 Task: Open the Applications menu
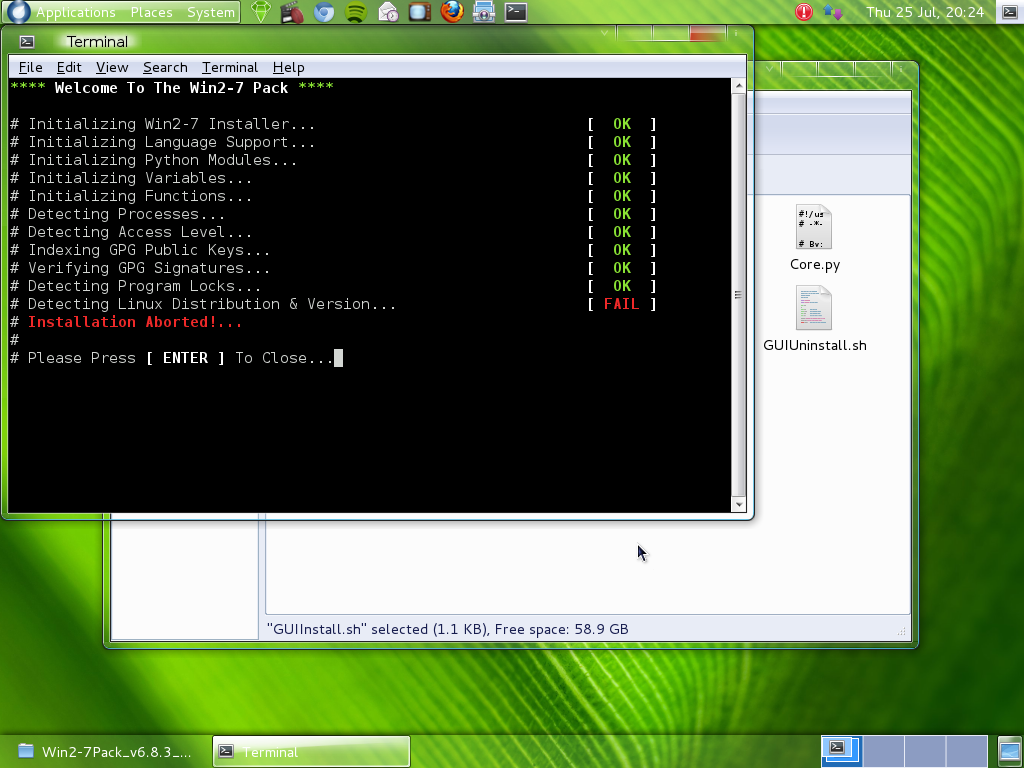pos(75,12)
